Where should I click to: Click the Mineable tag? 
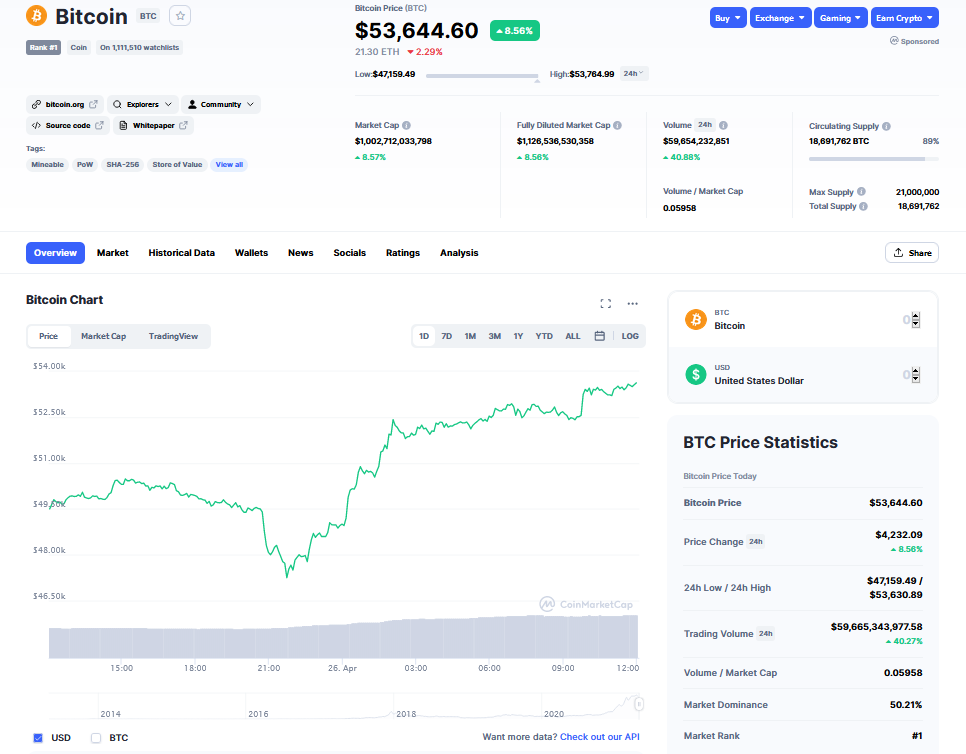point(47,164)
